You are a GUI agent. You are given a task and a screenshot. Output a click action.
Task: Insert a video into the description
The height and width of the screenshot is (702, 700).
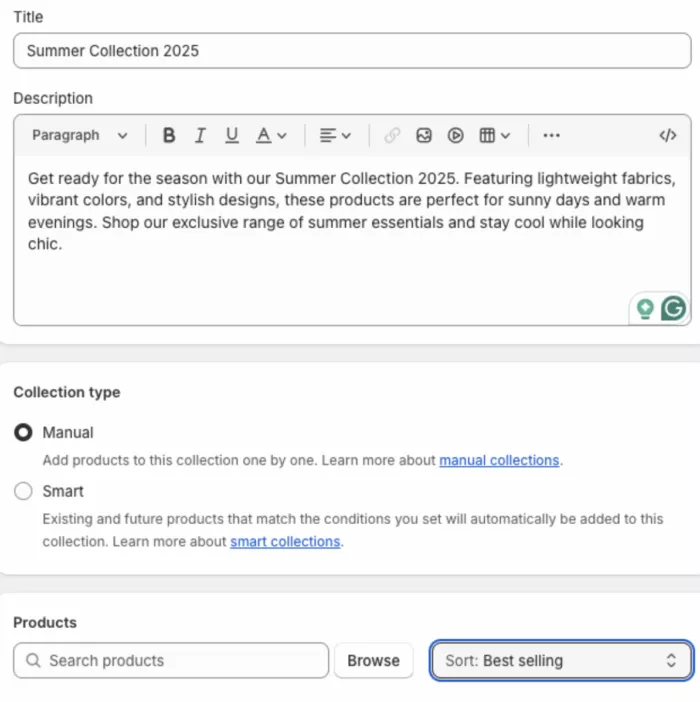(x=455, y=135)
